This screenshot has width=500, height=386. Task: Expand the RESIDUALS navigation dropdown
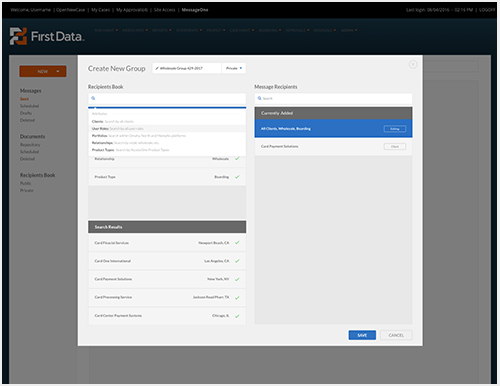325,30
